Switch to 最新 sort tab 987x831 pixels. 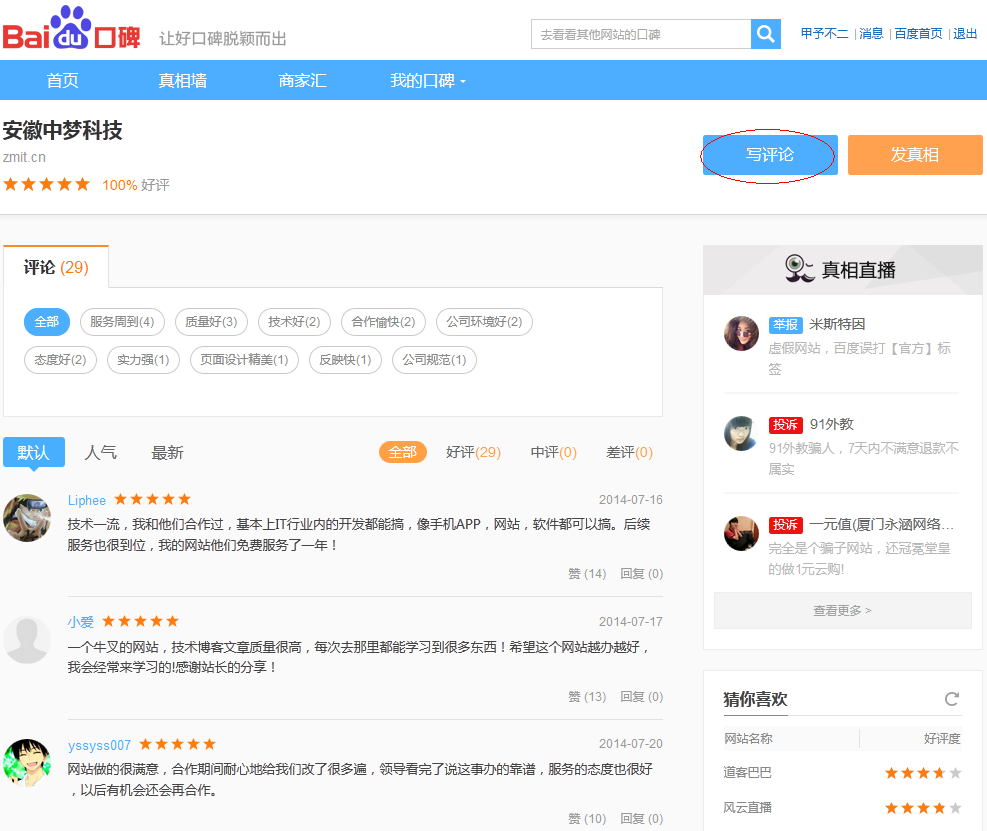tap(167, 452)
